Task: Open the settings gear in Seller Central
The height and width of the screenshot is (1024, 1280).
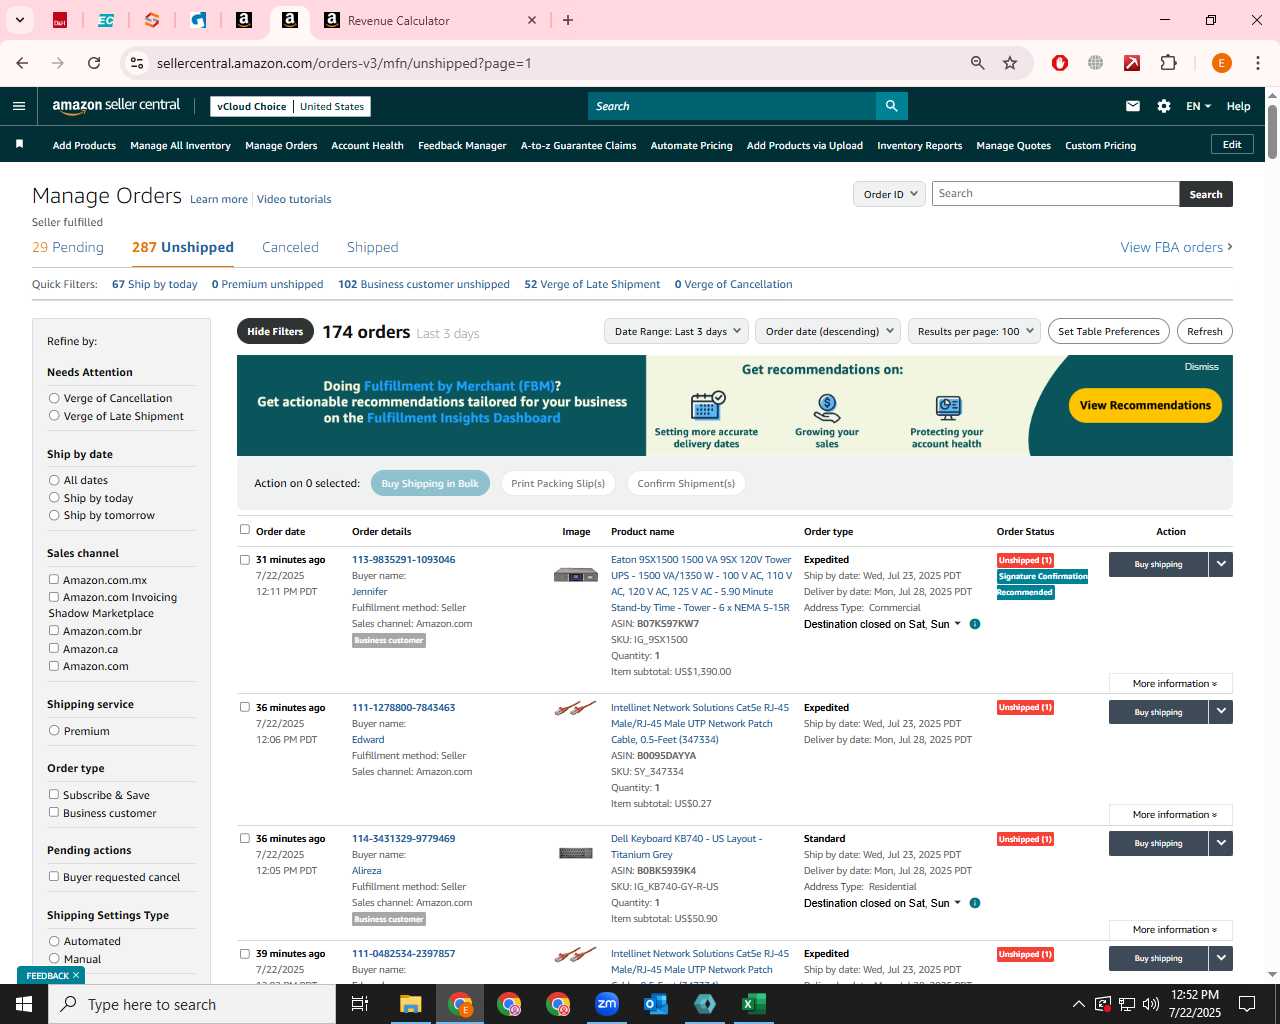Action: tap(1164, 106)
